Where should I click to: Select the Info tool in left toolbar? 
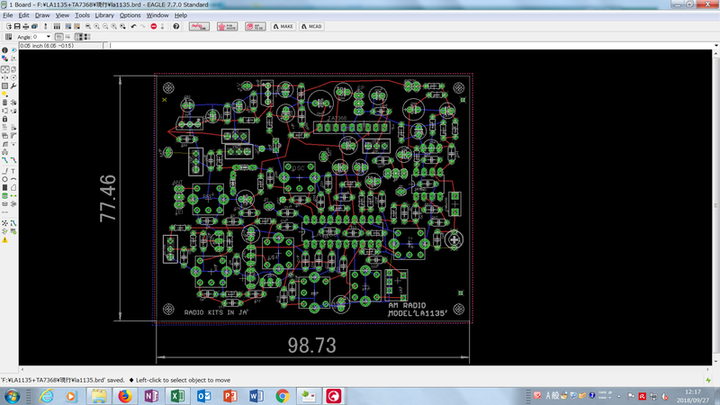3,50
